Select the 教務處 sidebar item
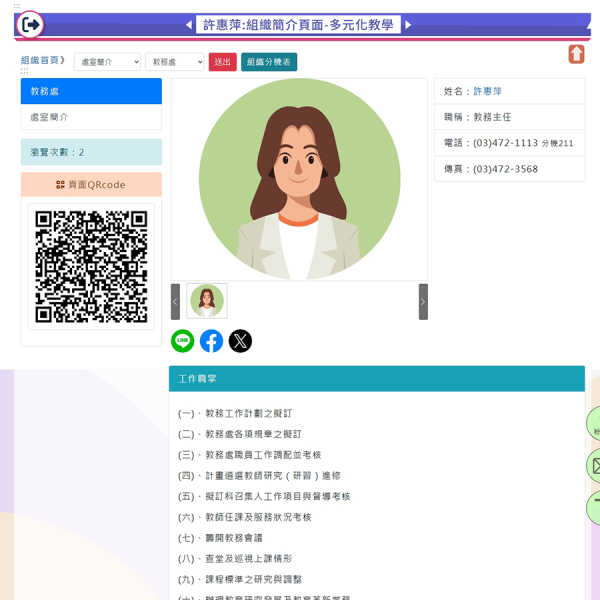The image size is (600, 600). click(x=91, y=91)
